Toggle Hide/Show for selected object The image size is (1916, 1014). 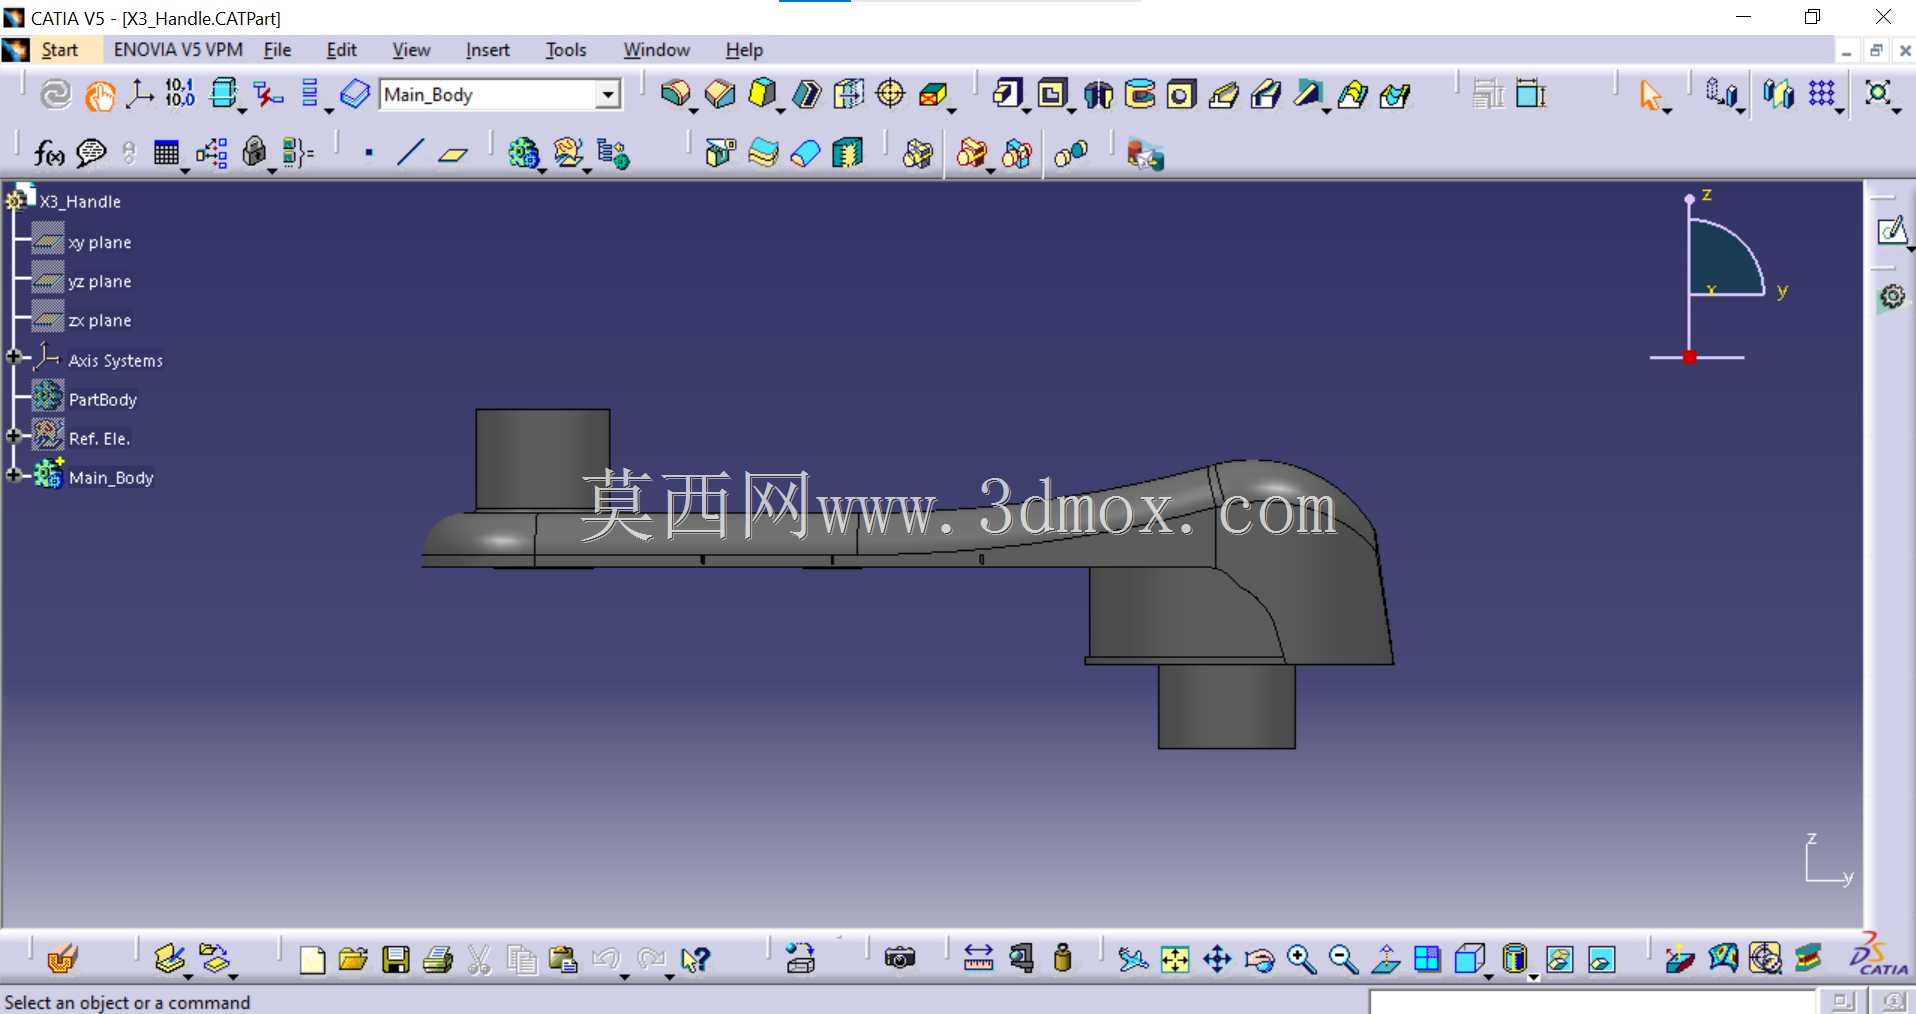pos(1558,960)
